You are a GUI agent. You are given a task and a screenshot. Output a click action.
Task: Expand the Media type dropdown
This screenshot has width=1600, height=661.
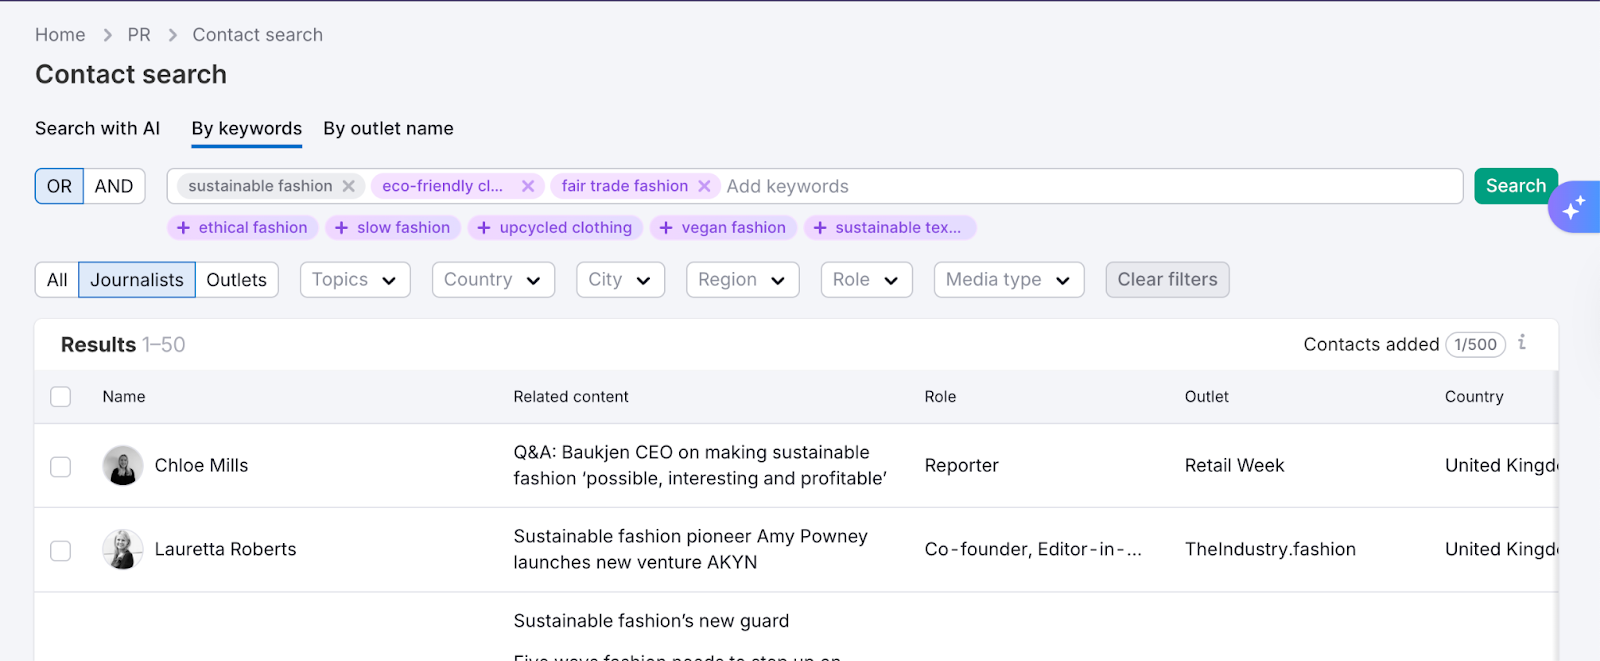pyautogui.click(x=1008, y=280)
